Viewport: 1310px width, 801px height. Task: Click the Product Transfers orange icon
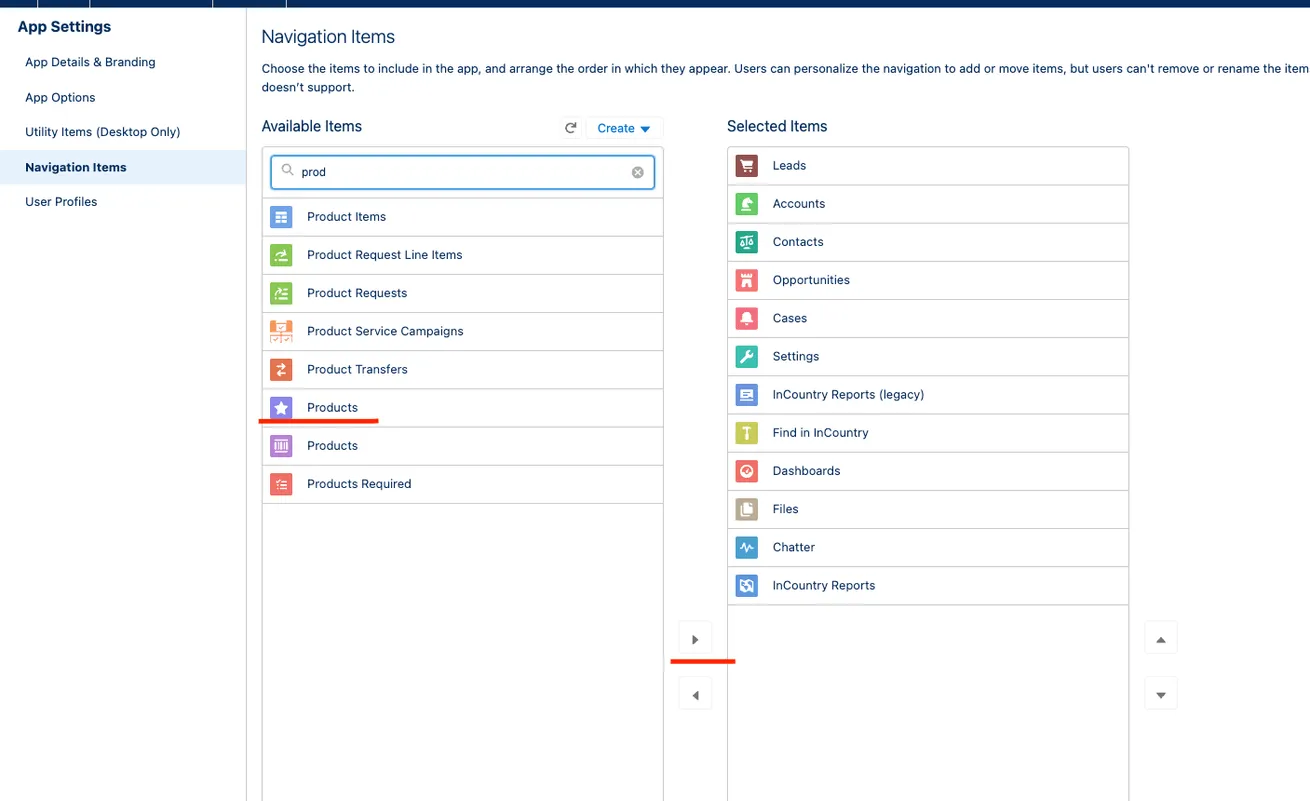click(281, 370)
